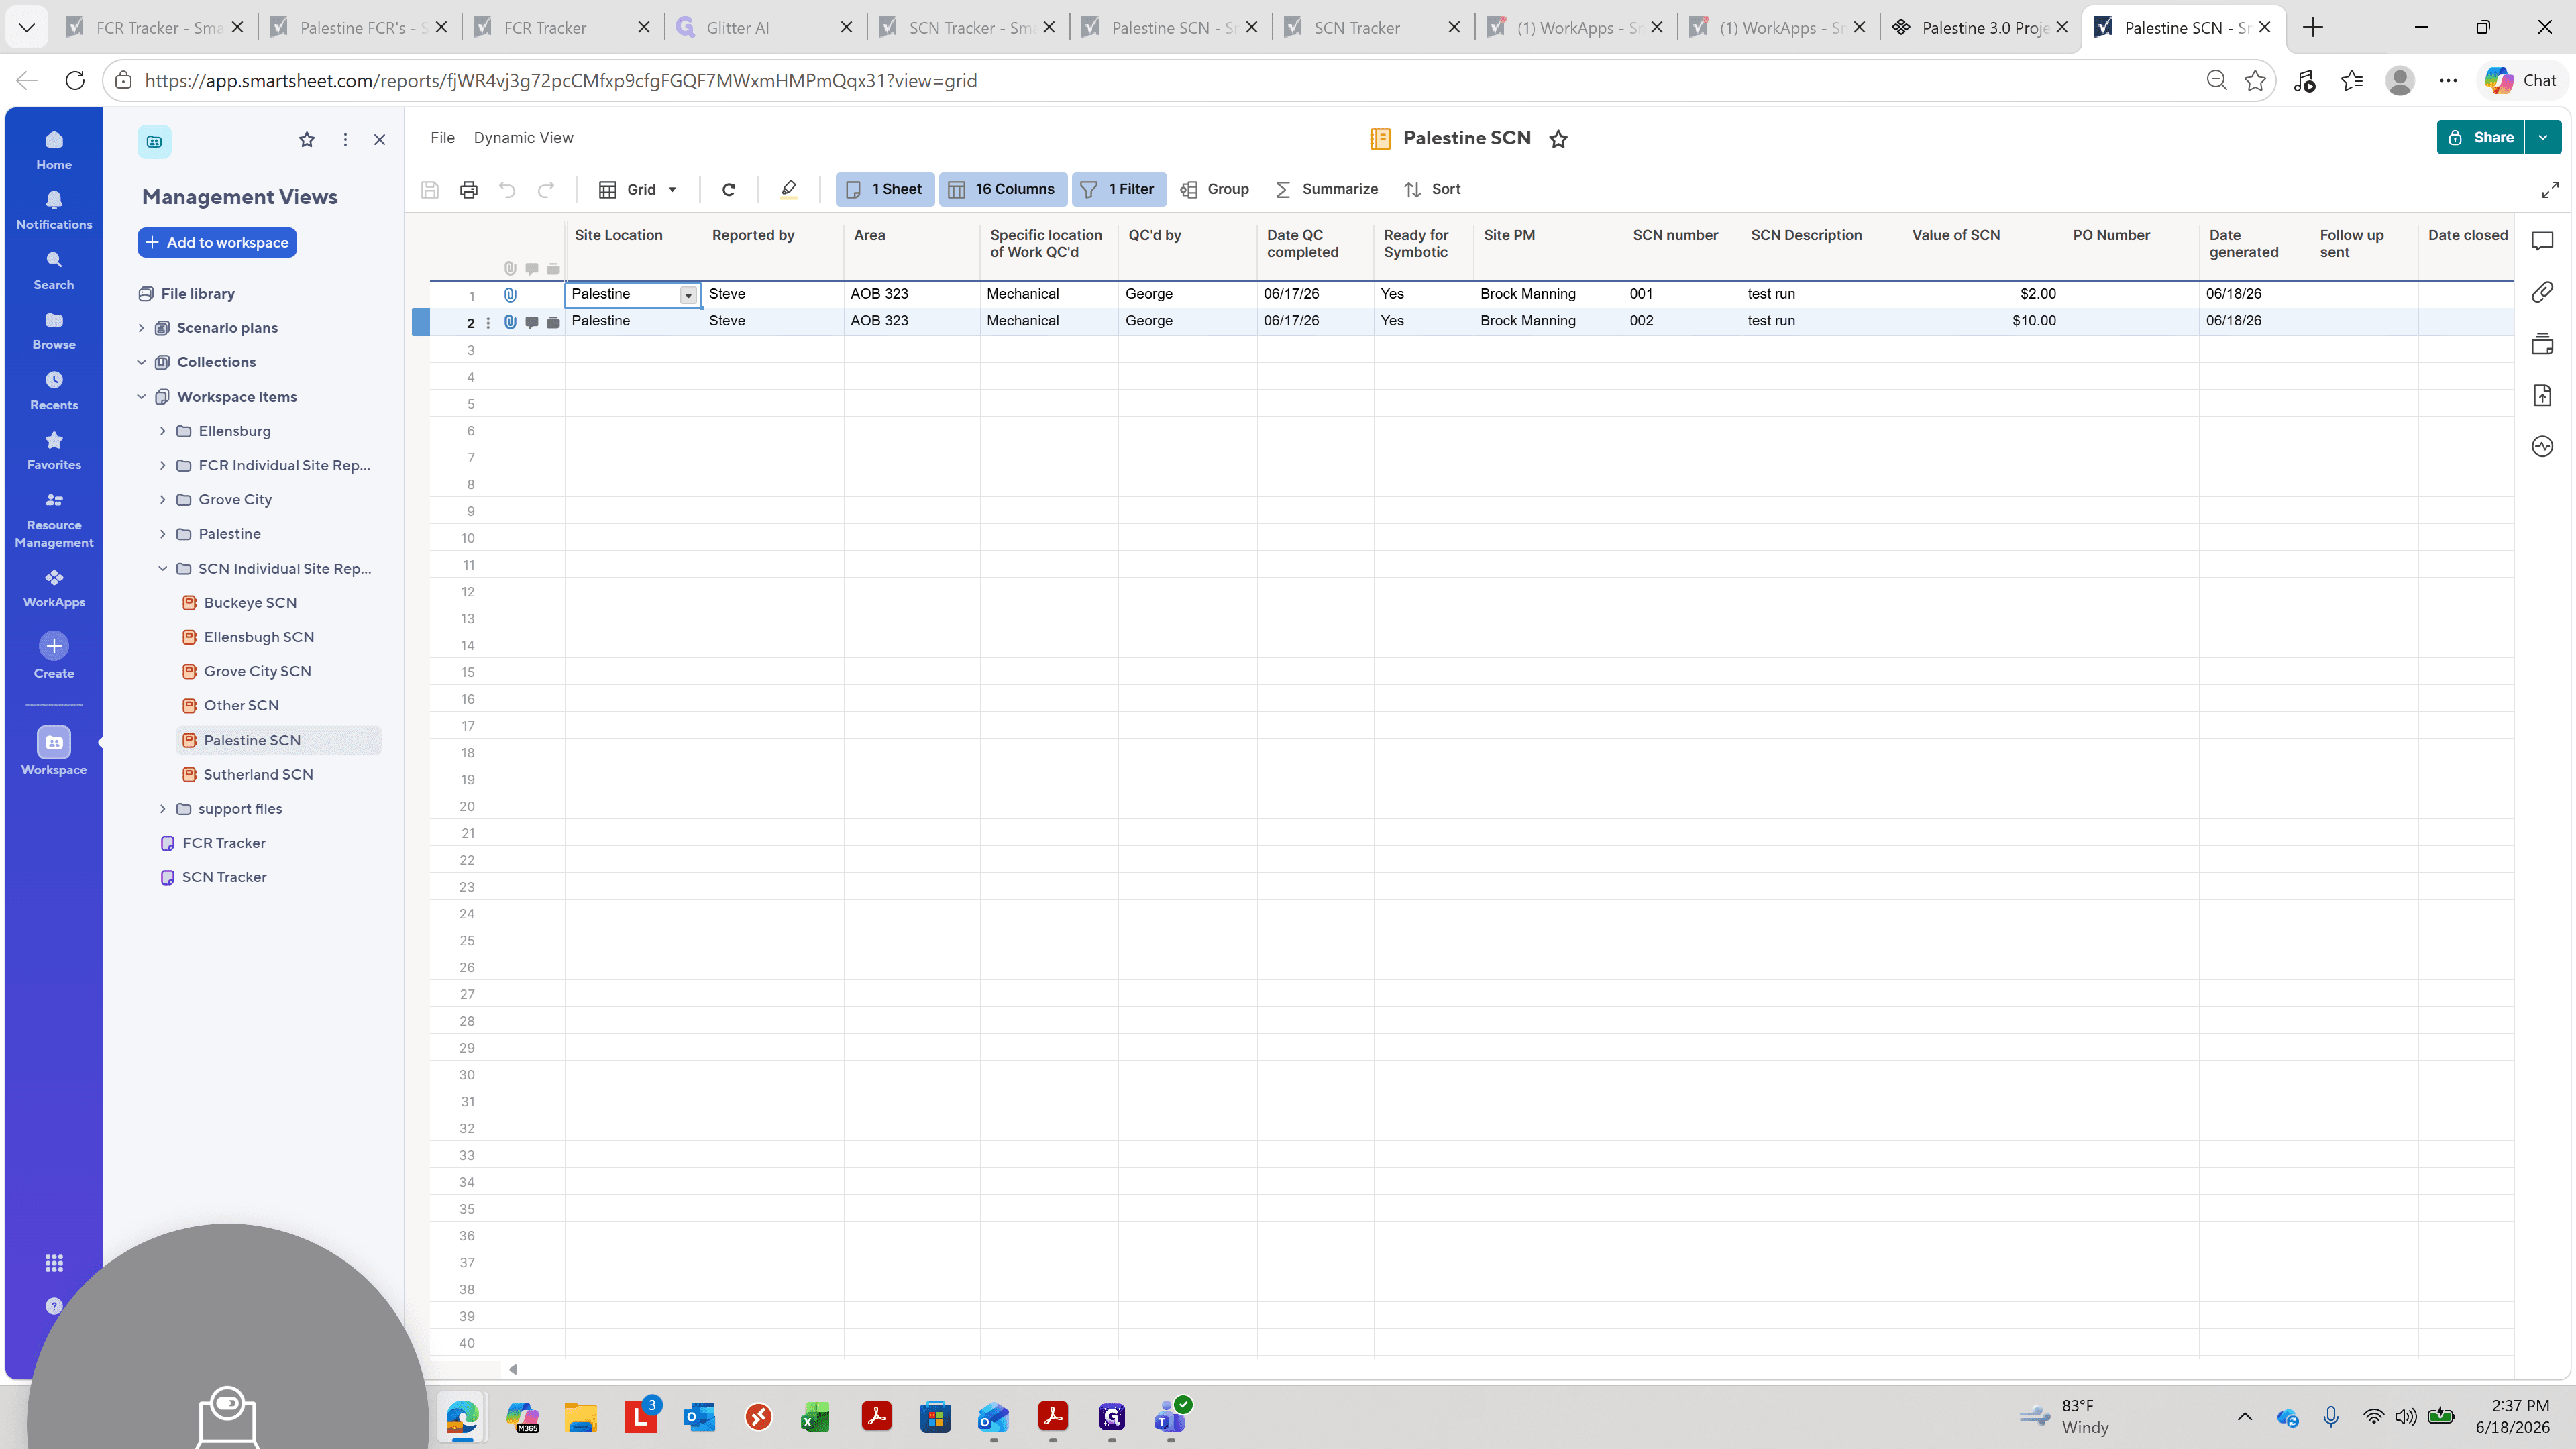
Task: Click the horizontal scroll left arrow
Action: click(x=513, y=1370)
